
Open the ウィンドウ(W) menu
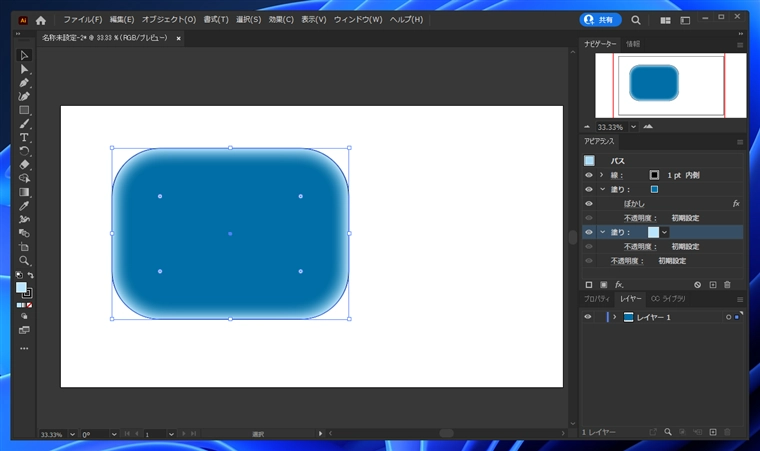(x=358, y=19)
